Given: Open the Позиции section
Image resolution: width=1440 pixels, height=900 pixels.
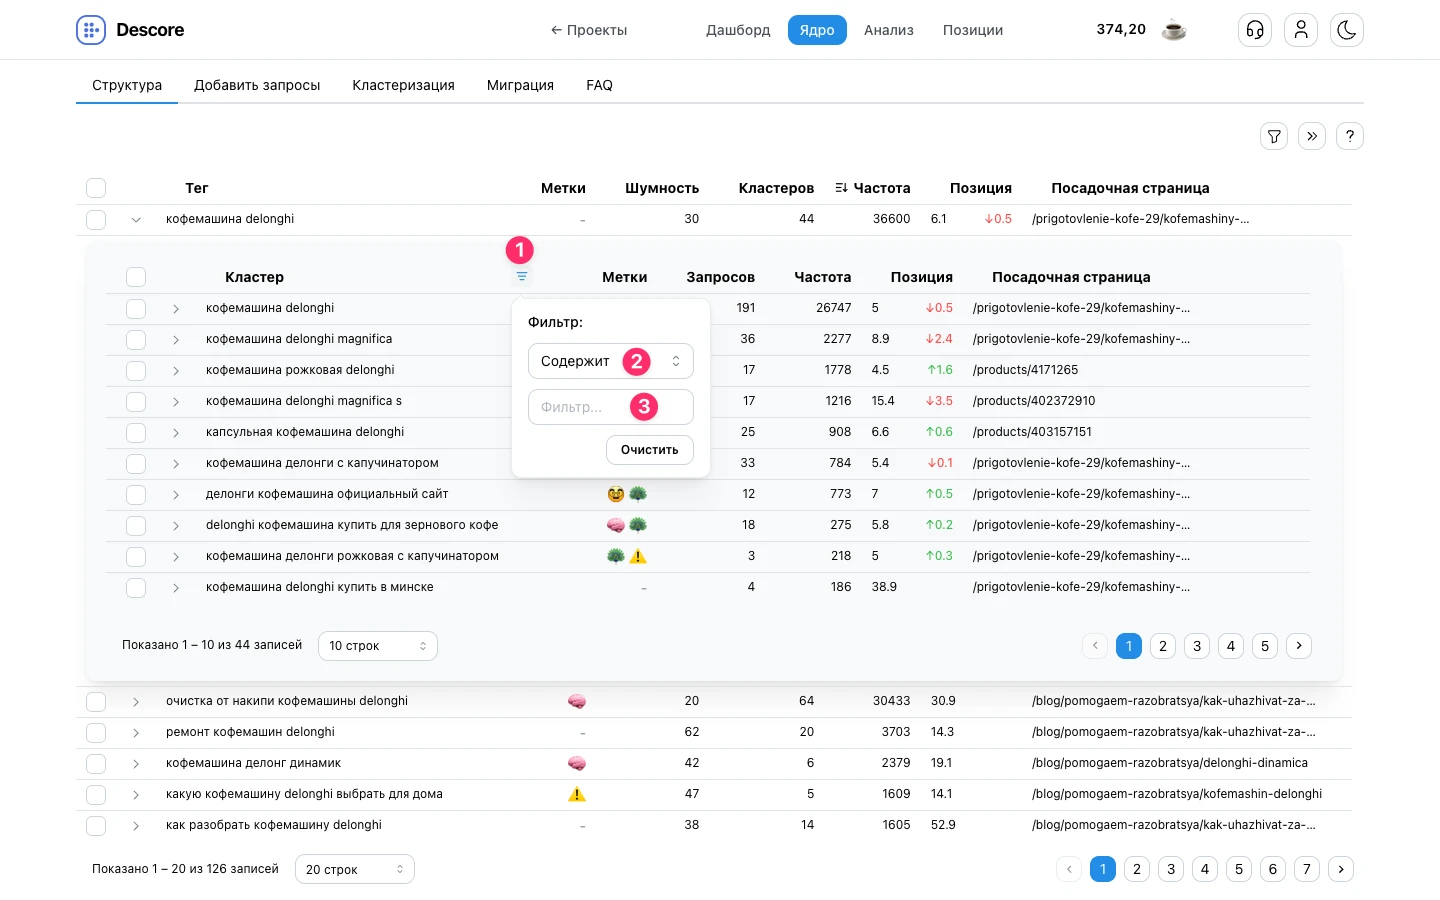Looking at the screenshot, I should pyautogui.click(x=973, y=30).
